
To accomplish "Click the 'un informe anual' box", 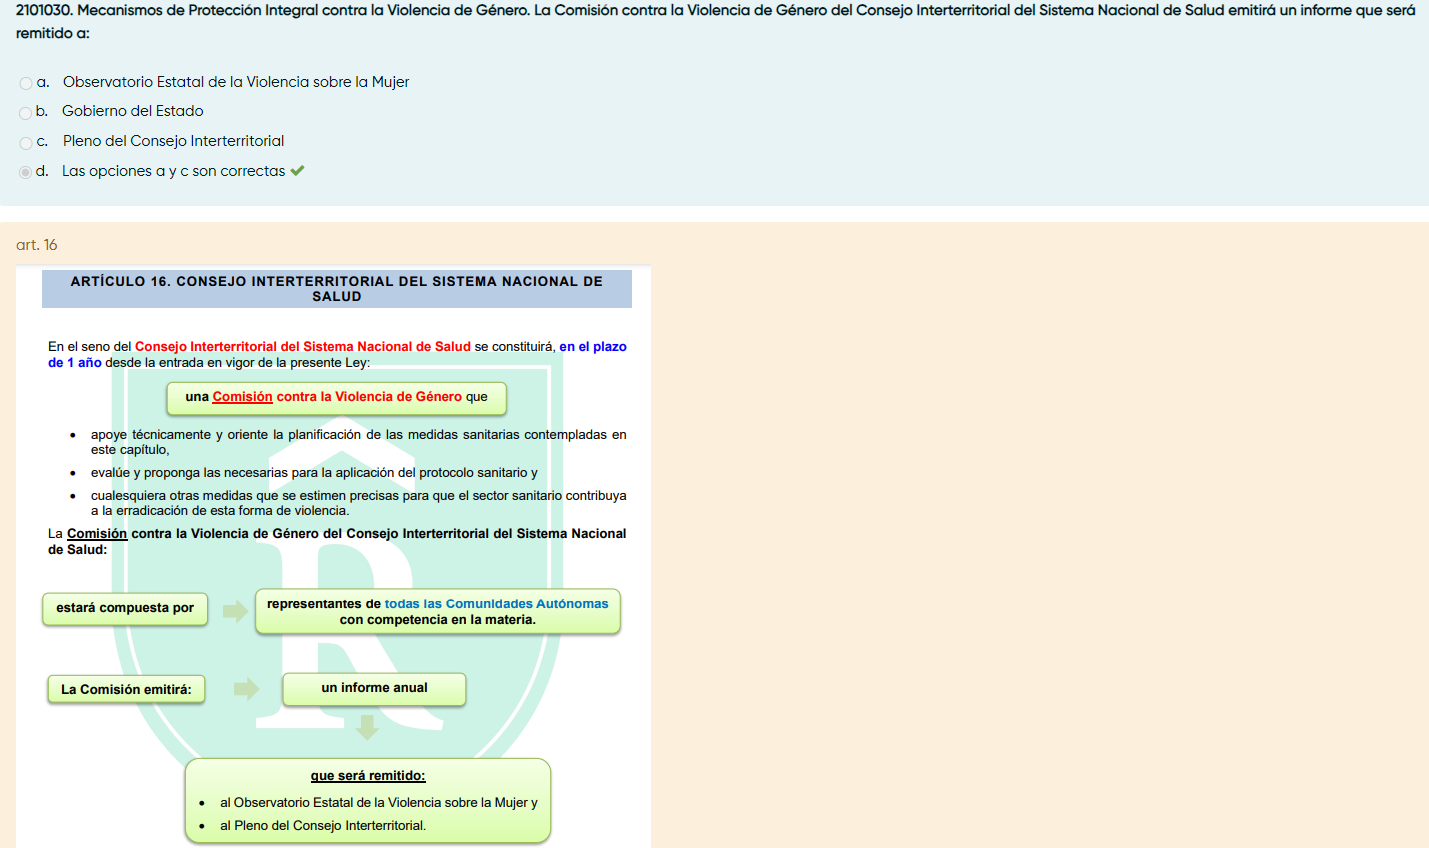I will pyautogui.click(x=374, y=688).
